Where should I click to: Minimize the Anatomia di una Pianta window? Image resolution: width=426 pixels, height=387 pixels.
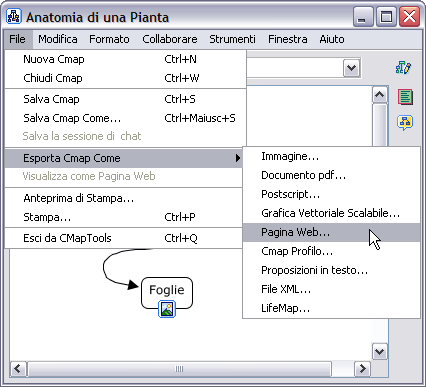[362, 17]
